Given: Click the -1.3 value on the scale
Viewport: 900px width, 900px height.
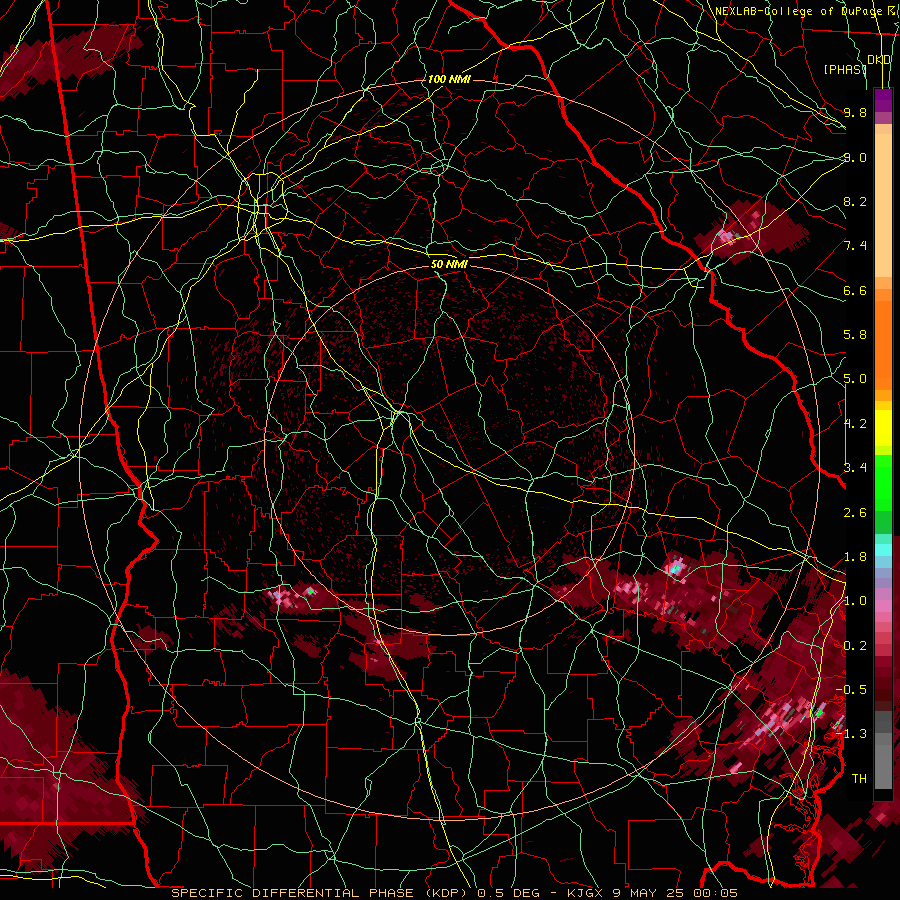Looking at the screenshot, I should pyautogui.click(x=851, y=734).
